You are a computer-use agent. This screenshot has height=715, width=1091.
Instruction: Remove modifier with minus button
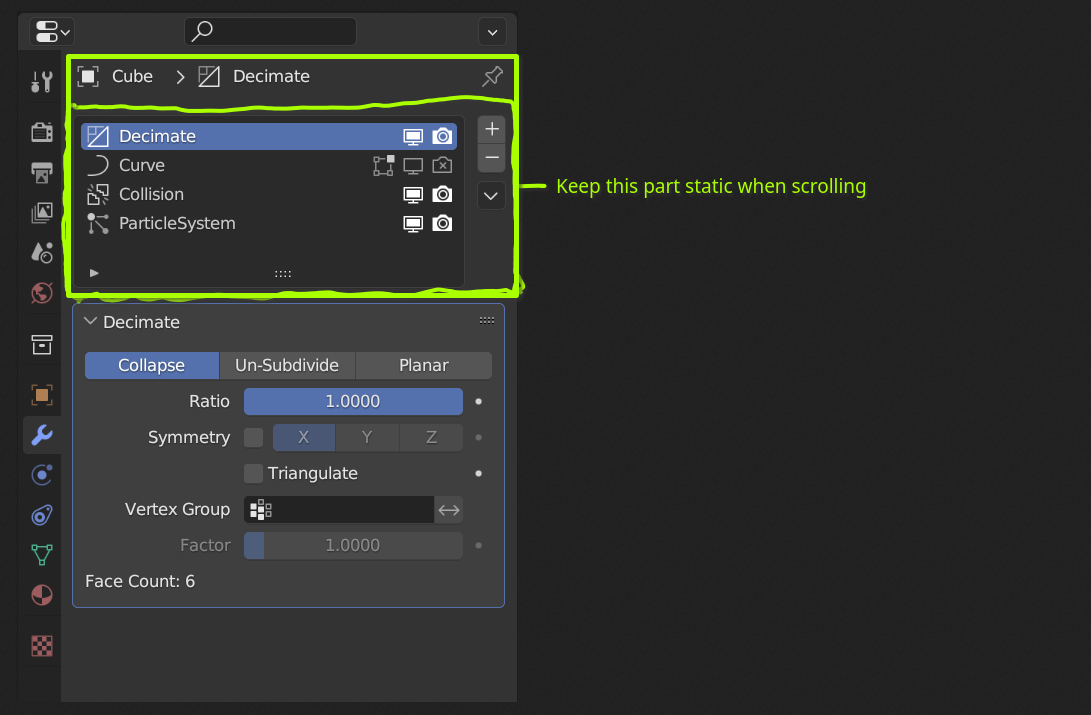pyautogui.click(x=491, y=158)
